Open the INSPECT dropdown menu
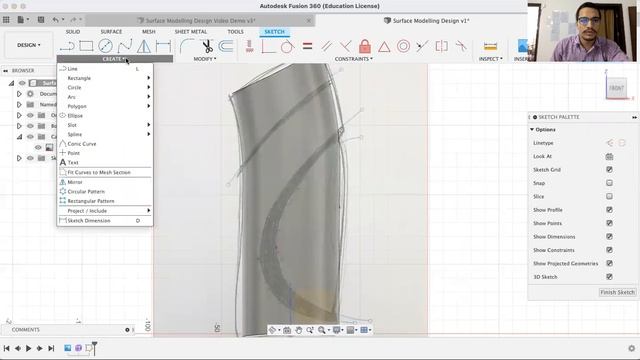The image size is (640, 360). [491, 59]
